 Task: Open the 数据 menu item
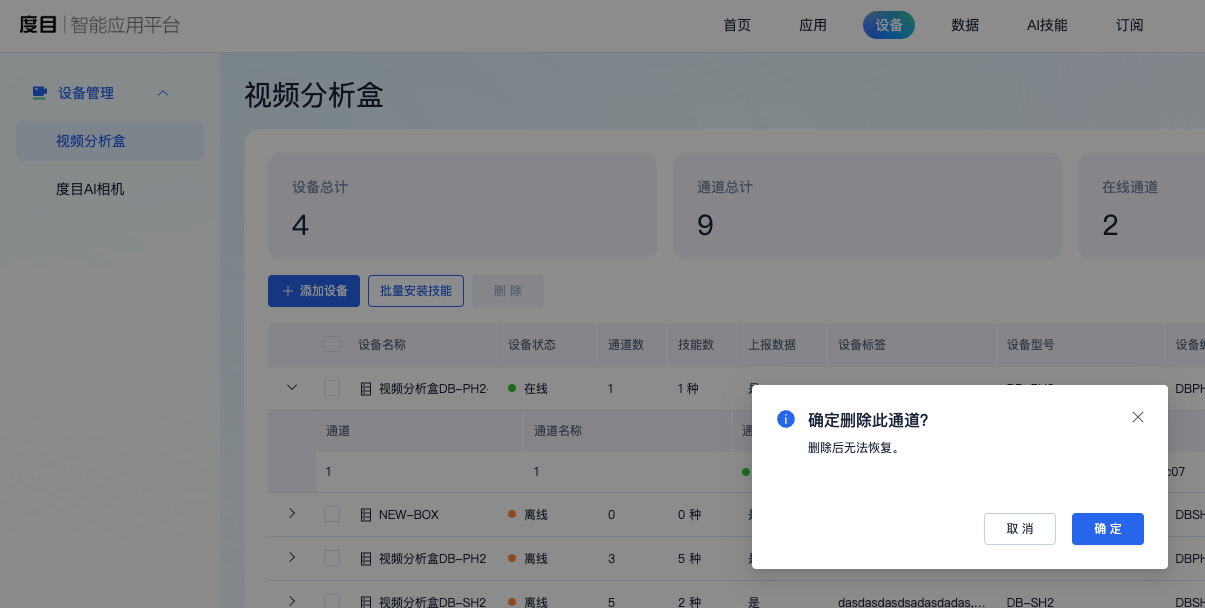(x=965, y=25)
